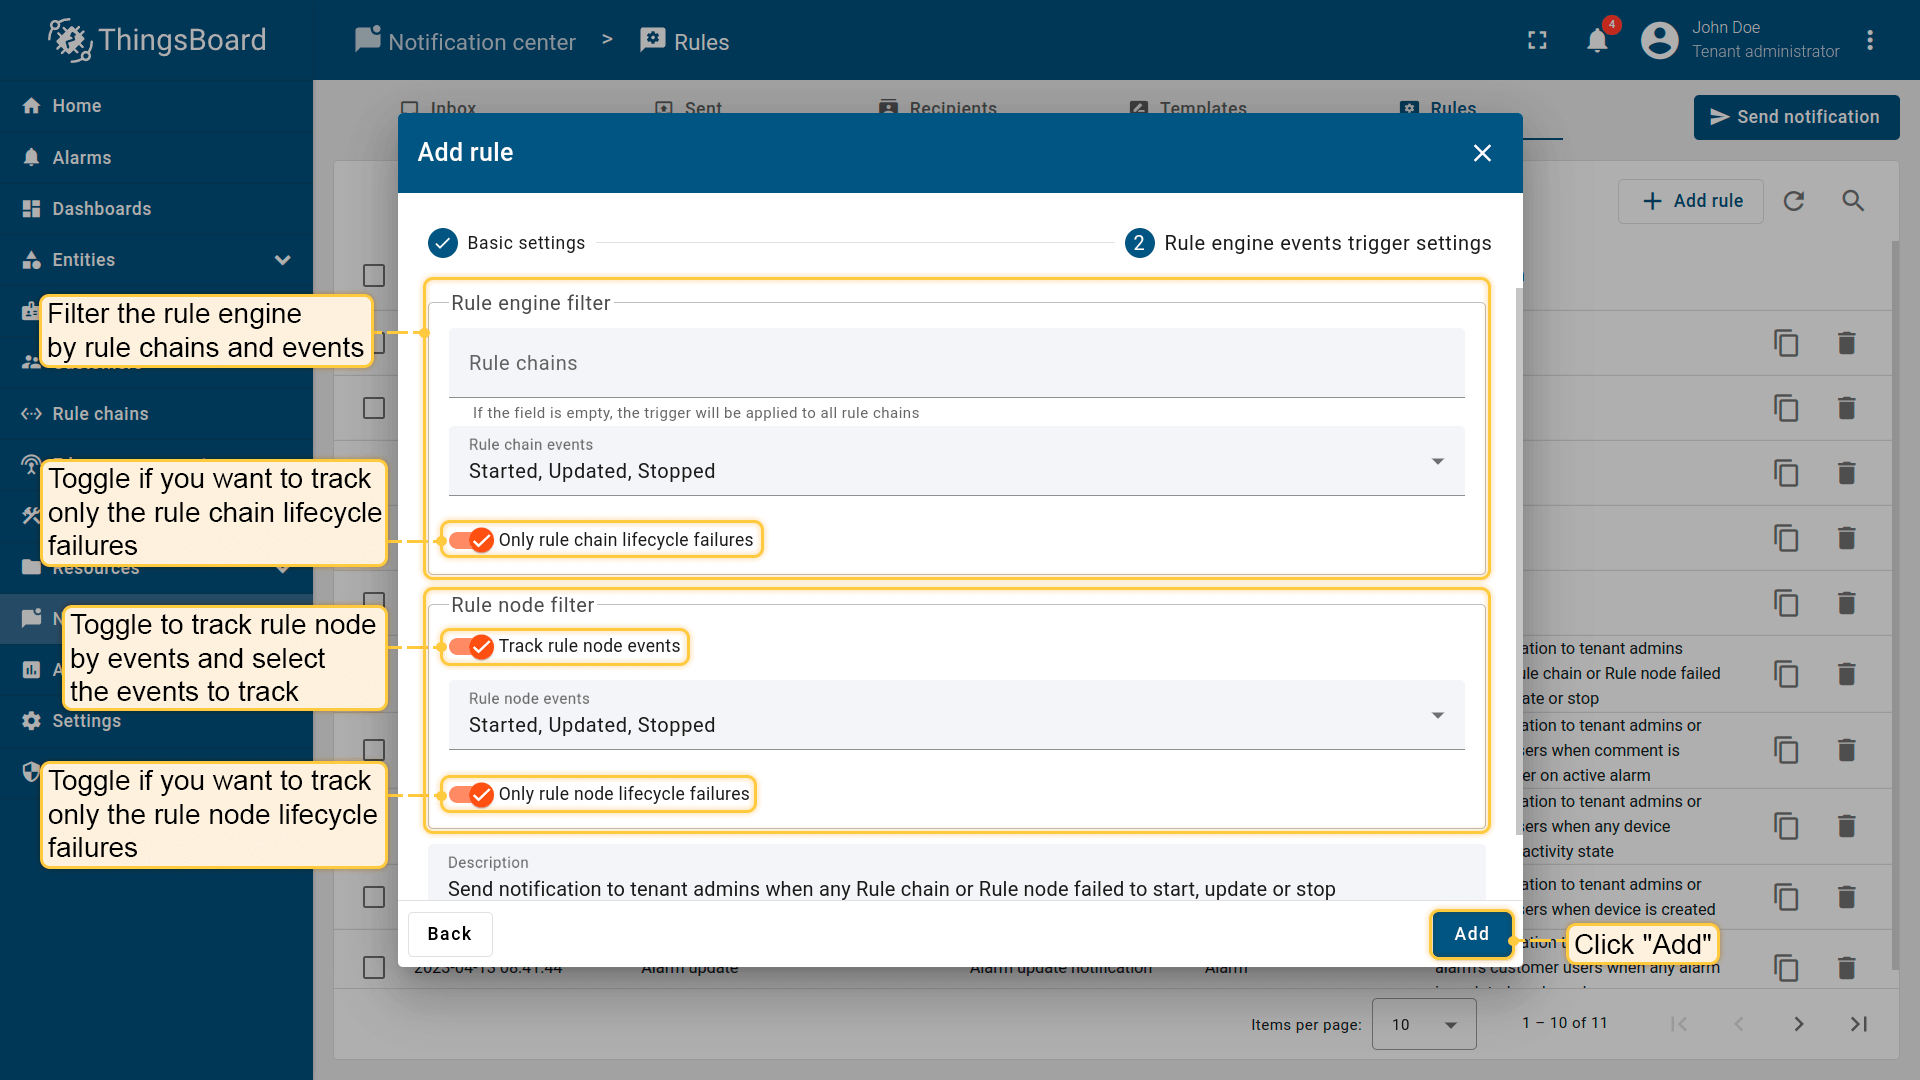Toggle Only rule chain lifecycle failures
1920x1080 pixels.
[471, 540]
